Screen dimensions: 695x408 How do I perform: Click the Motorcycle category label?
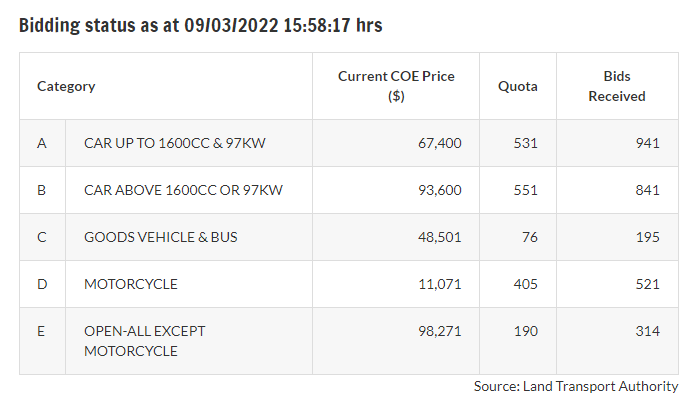[130, 284]
